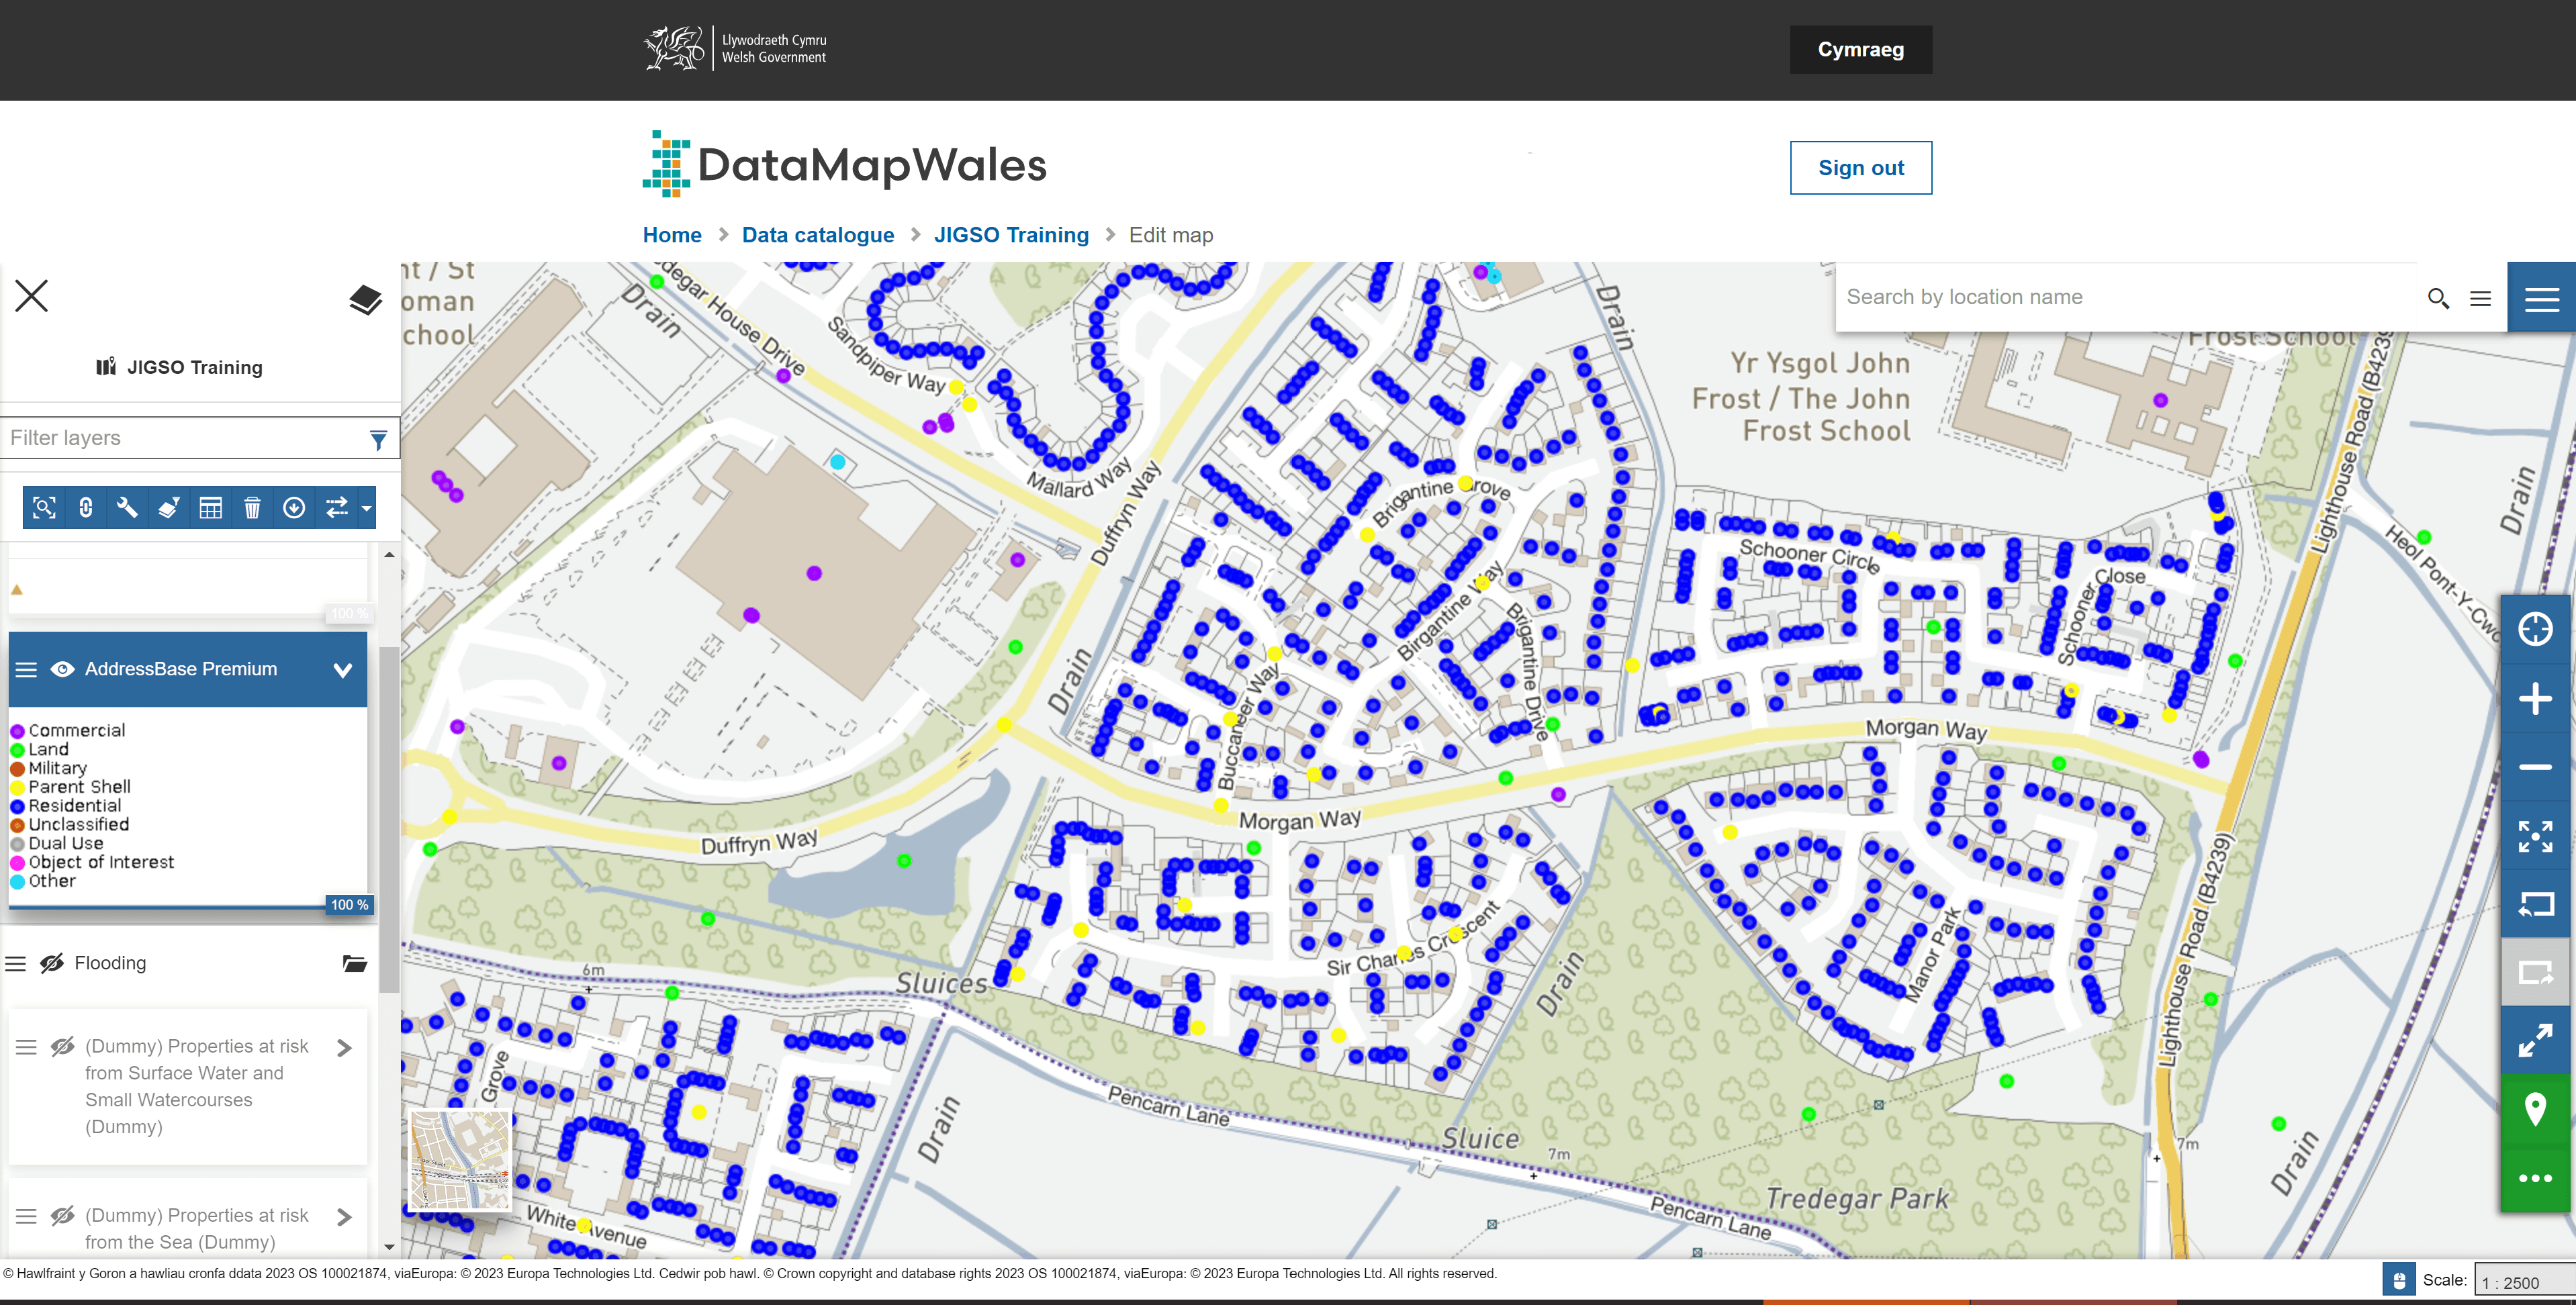2576x1305 pixels.
Task: Open the Data catalogue breadcrumb link
Action: click(x=818, y=235)
